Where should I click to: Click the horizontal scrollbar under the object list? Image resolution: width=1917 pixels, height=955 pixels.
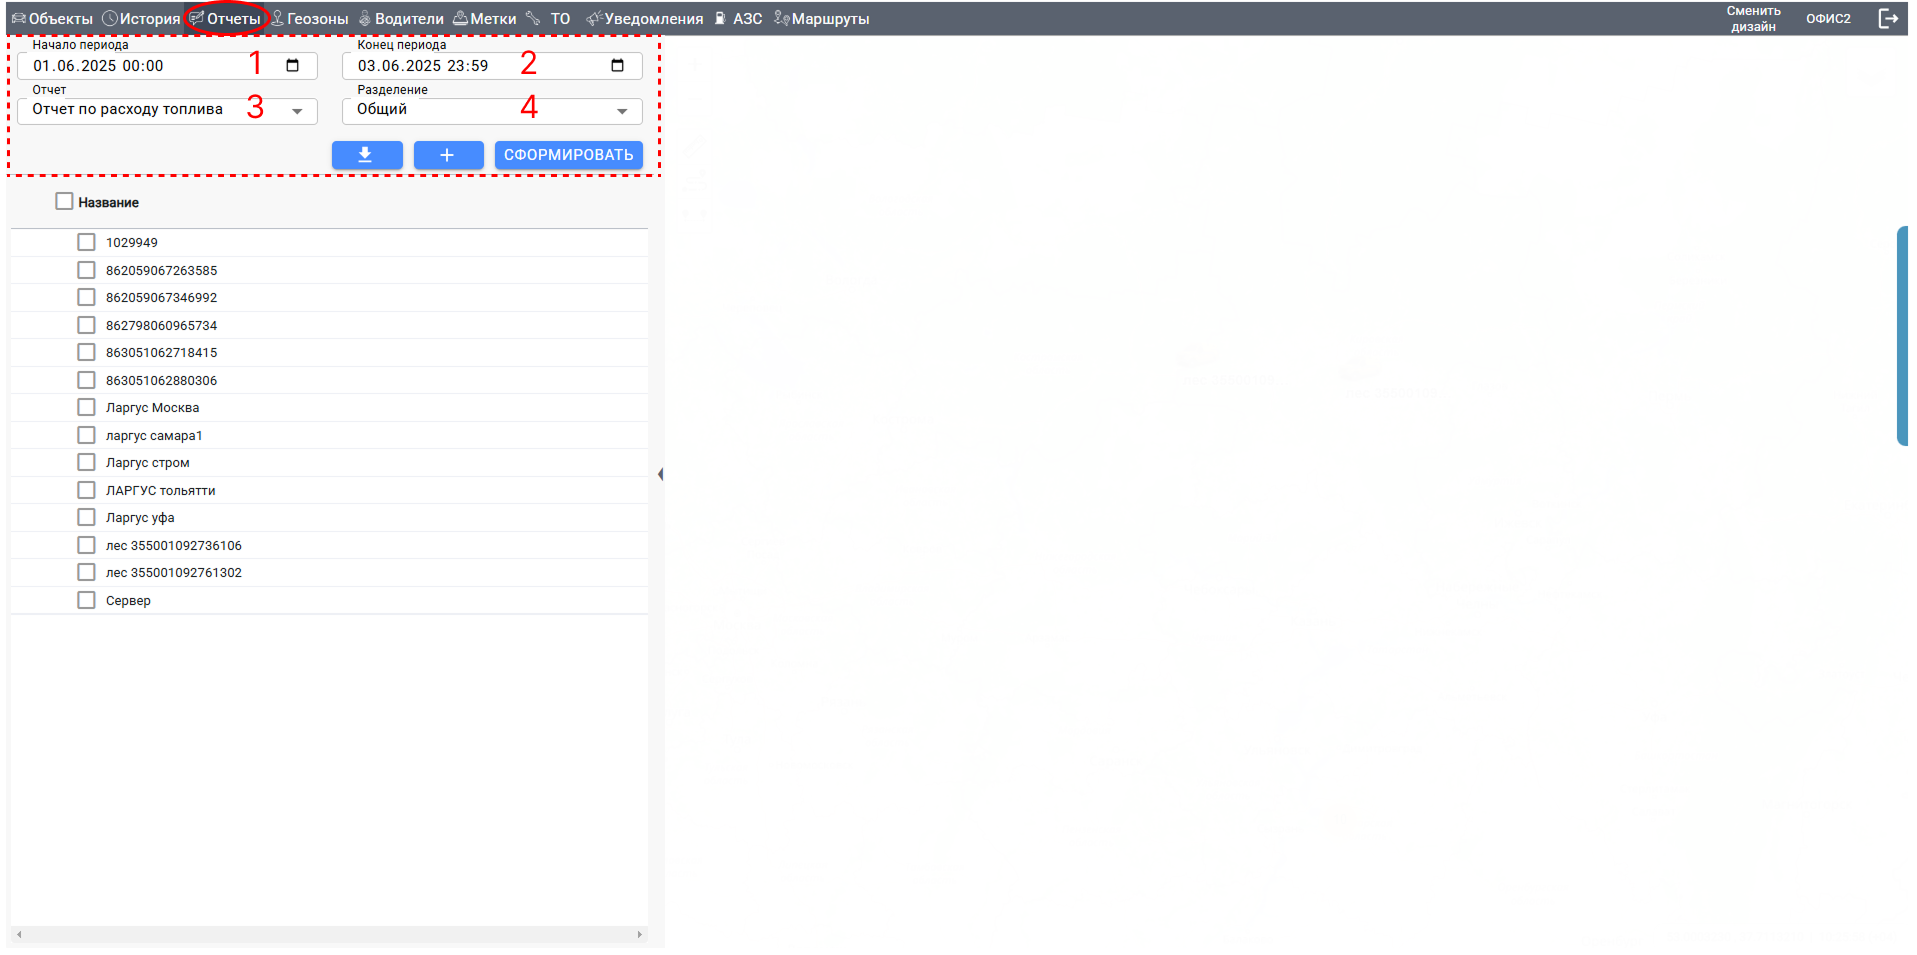pos(328,934)
